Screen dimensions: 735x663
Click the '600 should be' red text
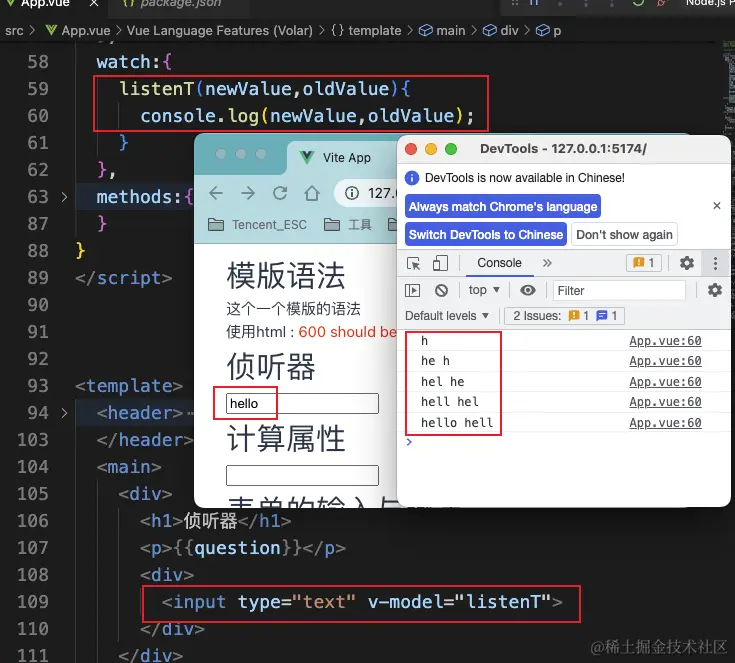point(347,332)
